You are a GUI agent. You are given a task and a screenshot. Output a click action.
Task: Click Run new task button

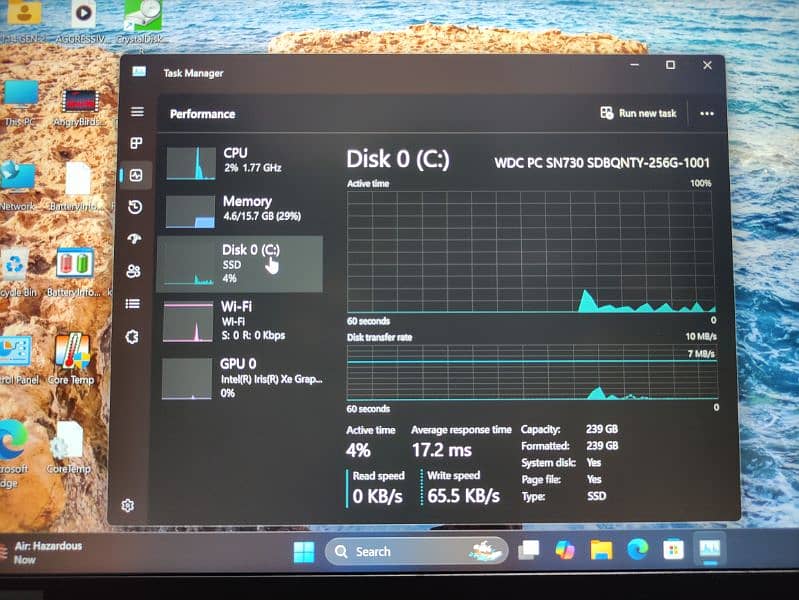point(638,113)
